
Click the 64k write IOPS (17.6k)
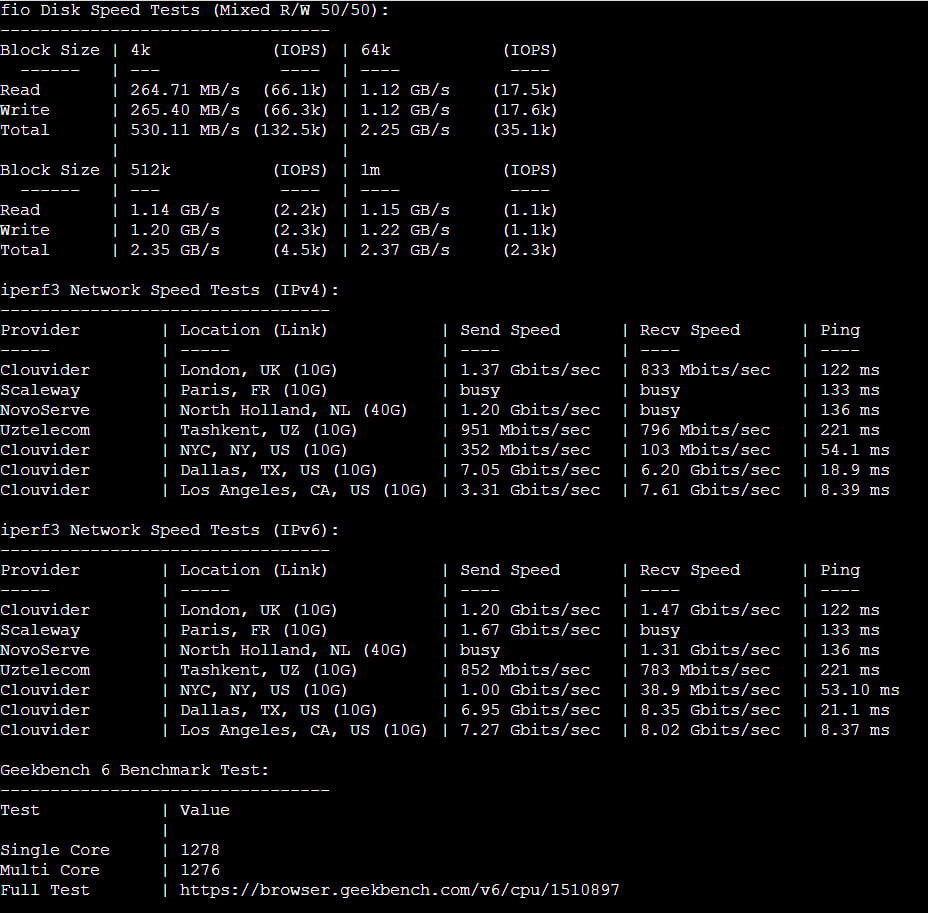[x=525, y=110]
